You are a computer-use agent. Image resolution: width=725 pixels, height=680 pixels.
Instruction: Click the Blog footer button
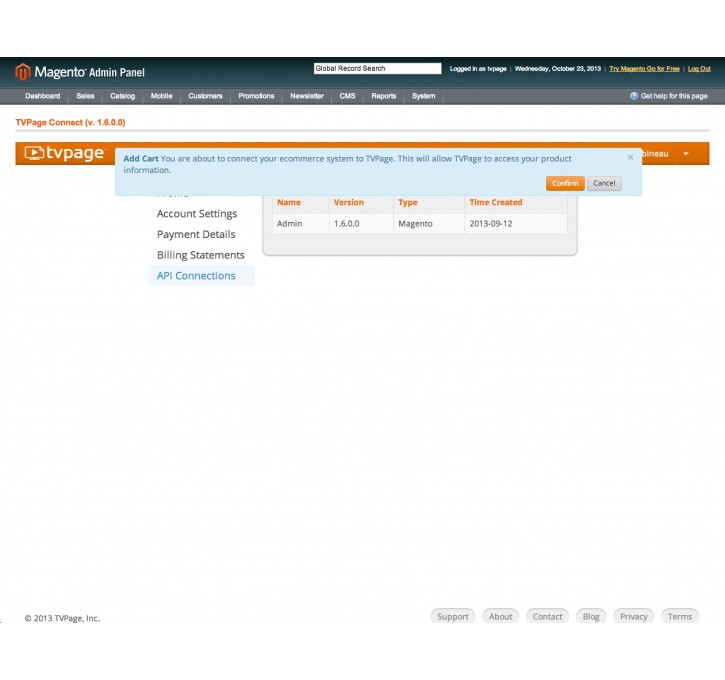click(591, 616)
